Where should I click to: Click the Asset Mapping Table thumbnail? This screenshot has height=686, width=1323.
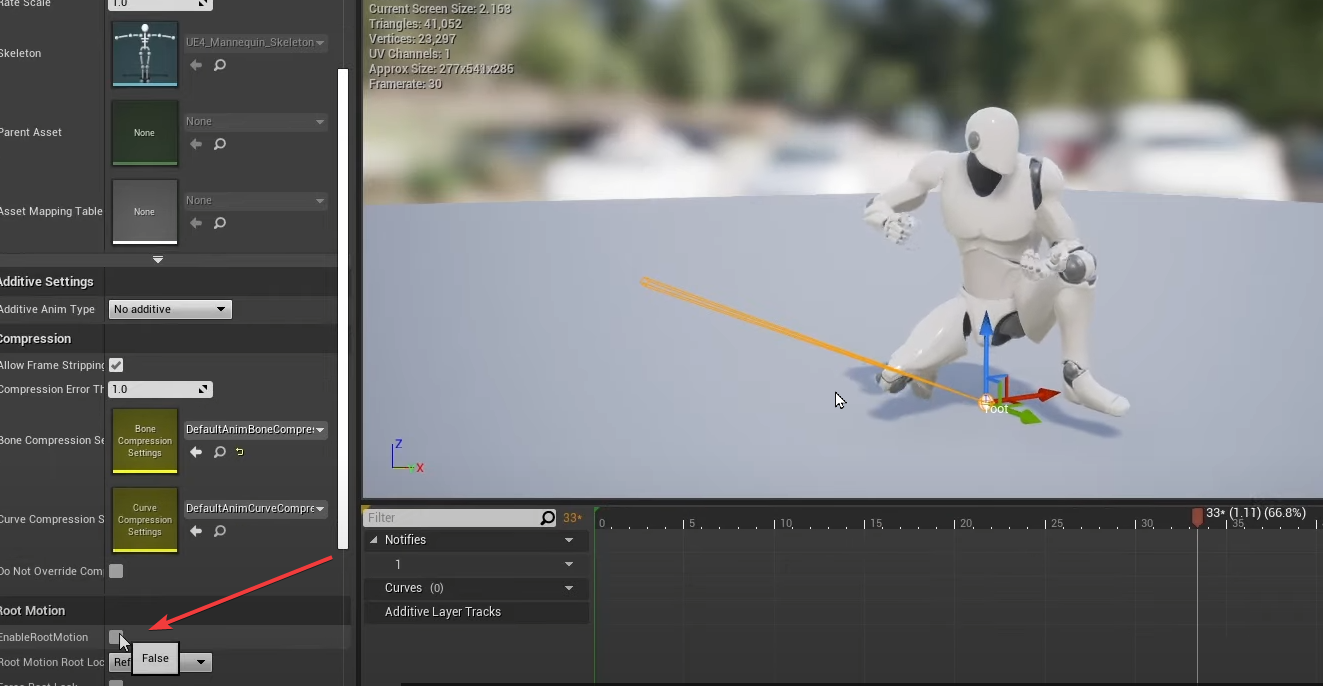[145, 212]
